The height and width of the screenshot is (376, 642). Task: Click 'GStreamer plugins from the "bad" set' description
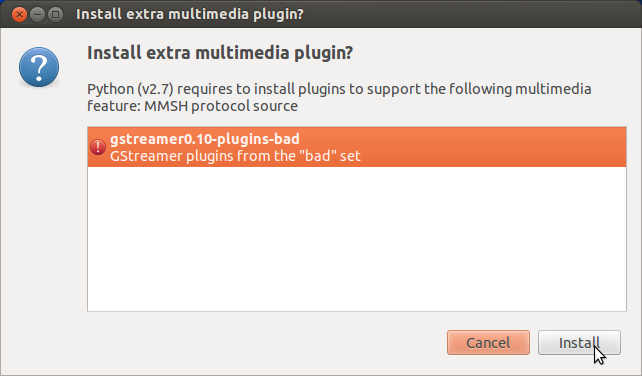[235, 156]
